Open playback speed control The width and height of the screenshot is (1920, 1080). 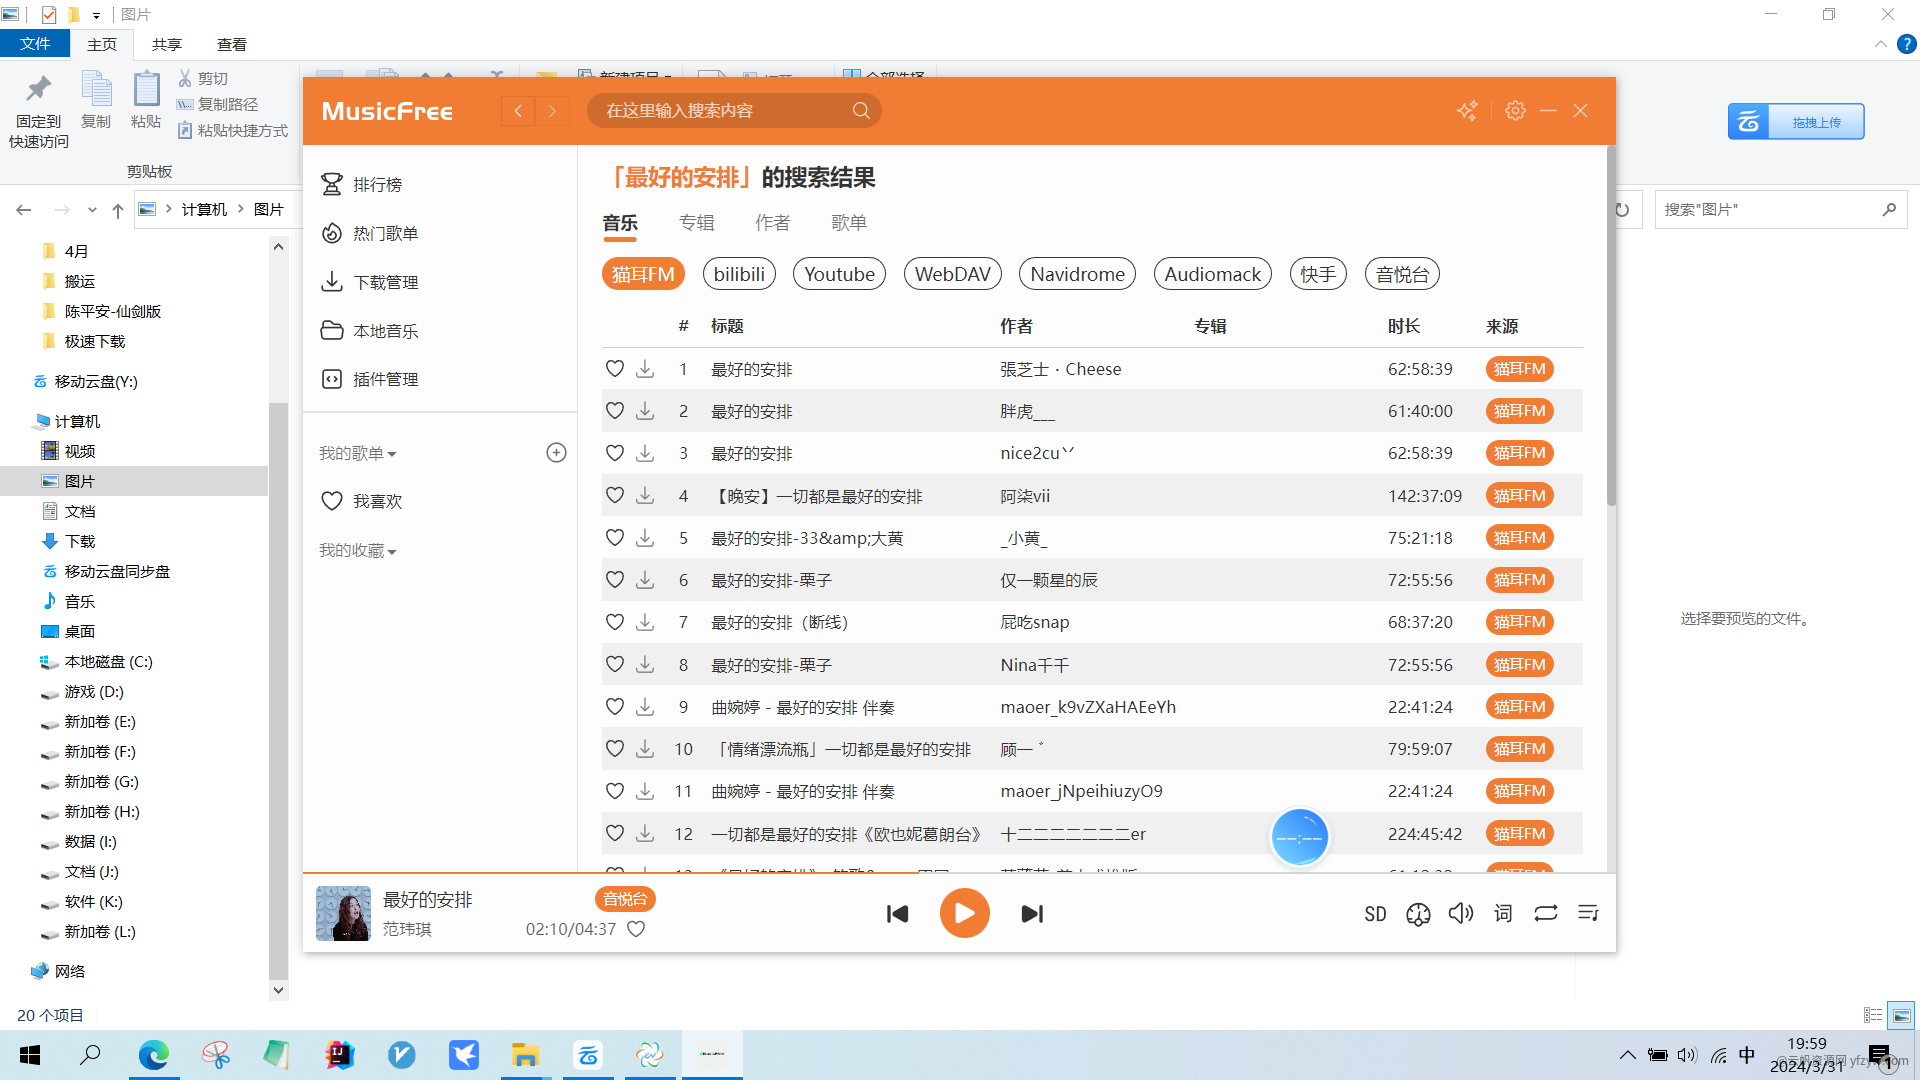[1418, 913]
